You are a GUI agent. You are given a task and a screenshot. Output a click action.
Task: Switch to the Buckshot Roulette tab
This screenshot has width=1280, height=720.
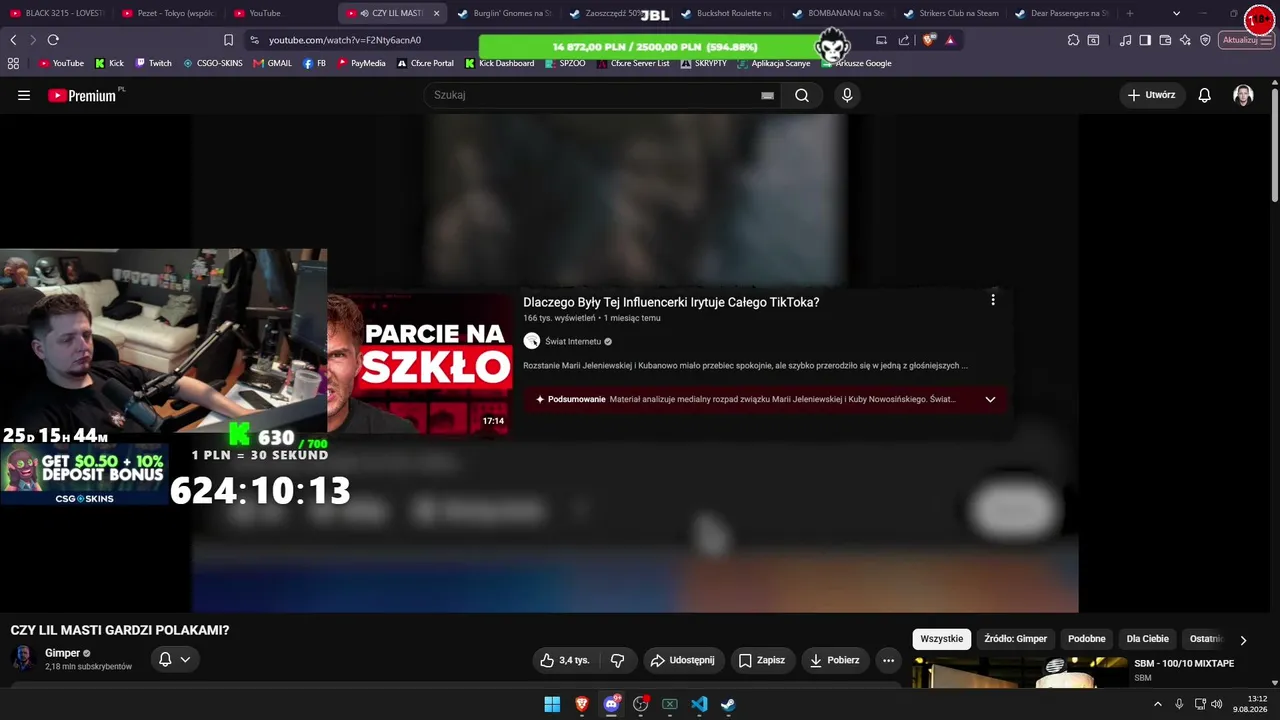click(x=728, y=13)
